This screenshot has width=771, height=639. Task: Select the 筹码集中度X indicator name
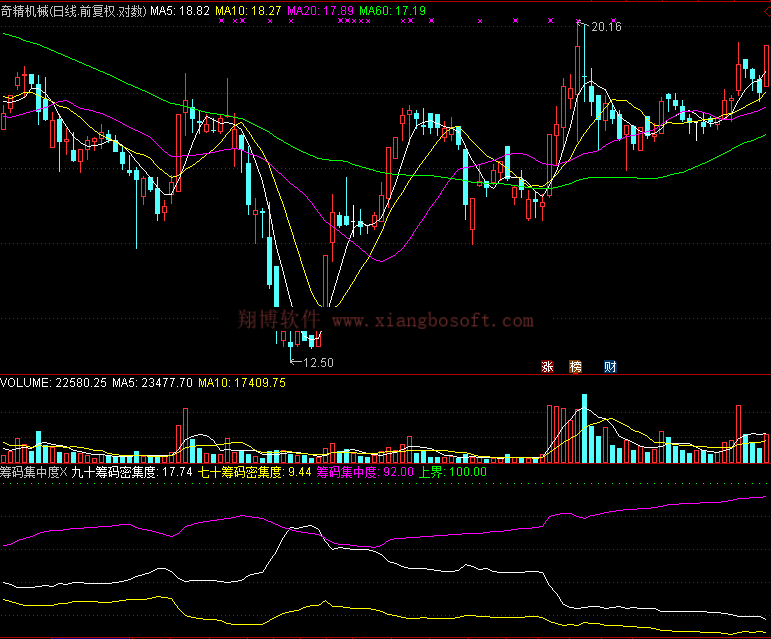34,471
